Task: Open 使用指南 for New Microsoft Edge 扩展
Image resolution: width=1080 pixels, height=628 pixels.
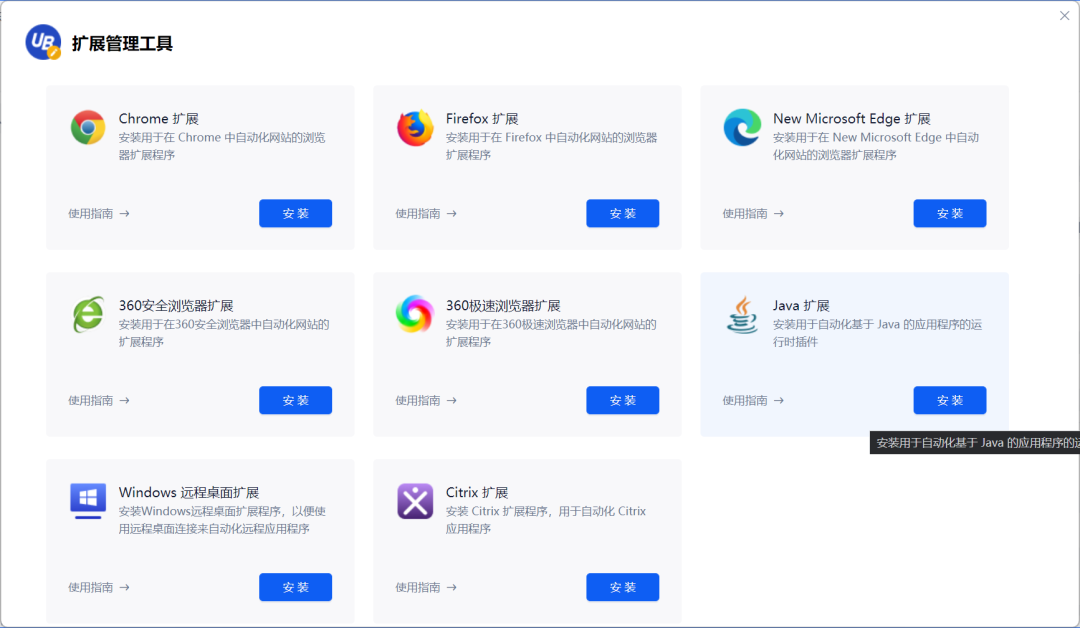Action: 753,213
